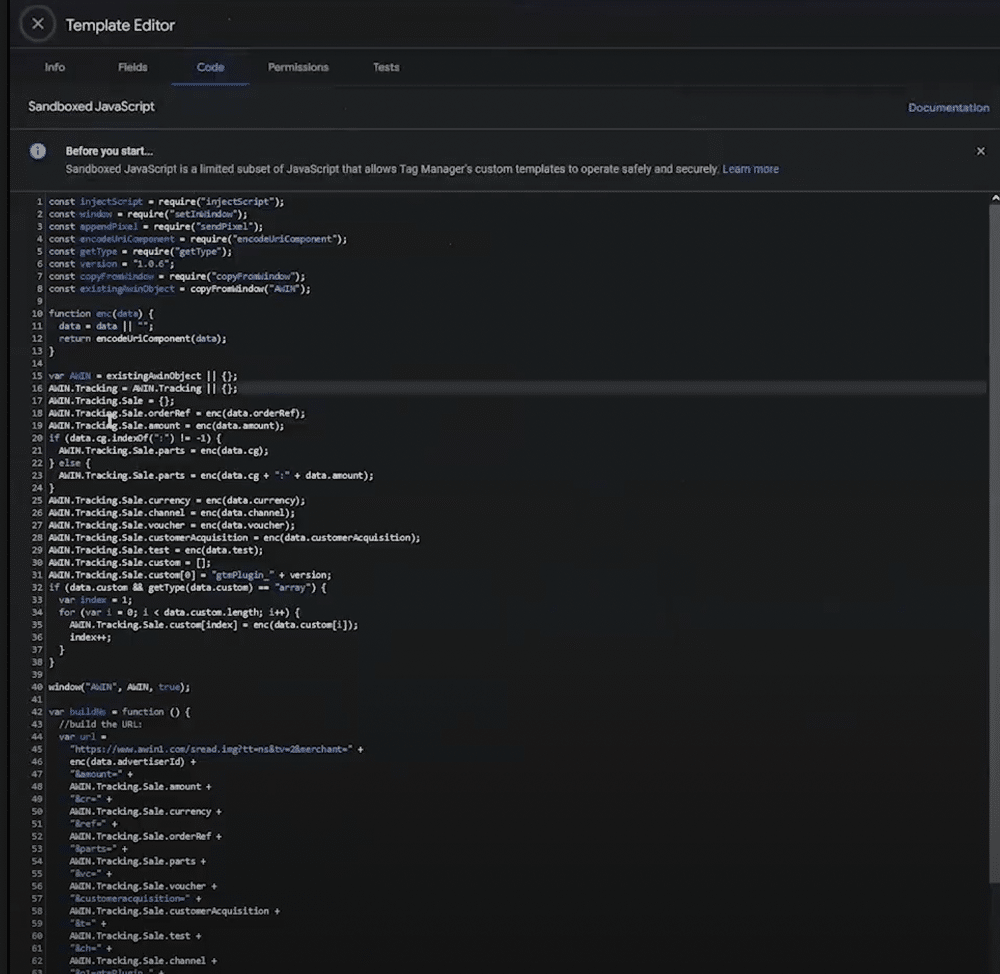
Task: Switch to the Info tab
Action: tap(55, 67)
